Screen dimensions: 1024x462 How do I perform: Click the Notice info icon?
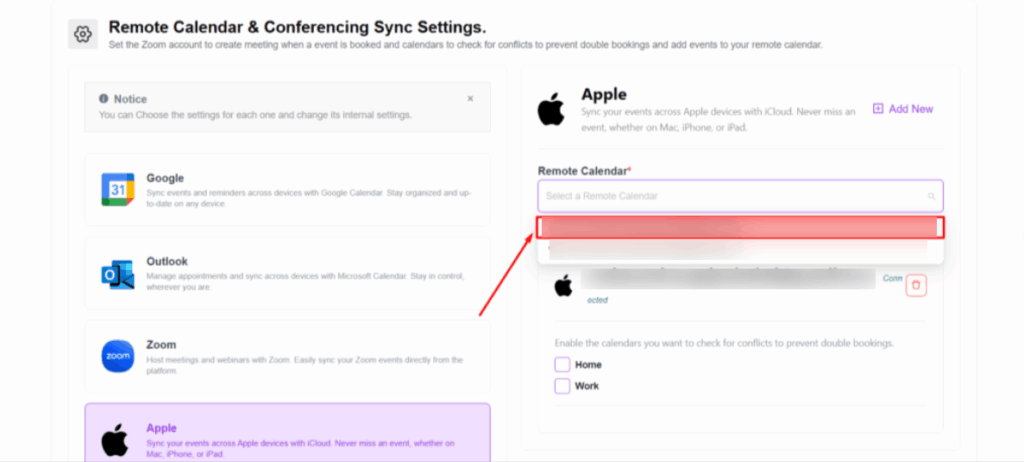coord(103,99)
